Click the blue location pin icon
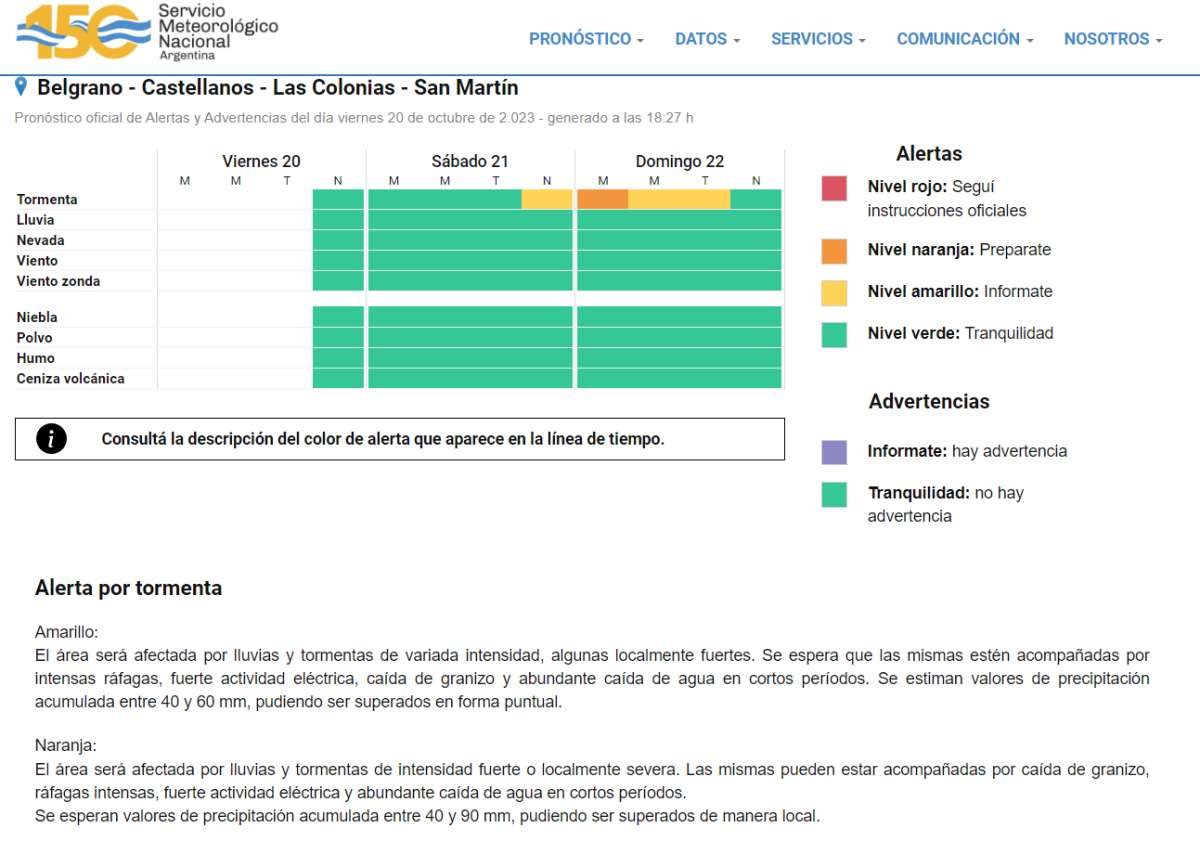Image resolution: width=1200 pixels, height=854 pixels. coord(22,88)
